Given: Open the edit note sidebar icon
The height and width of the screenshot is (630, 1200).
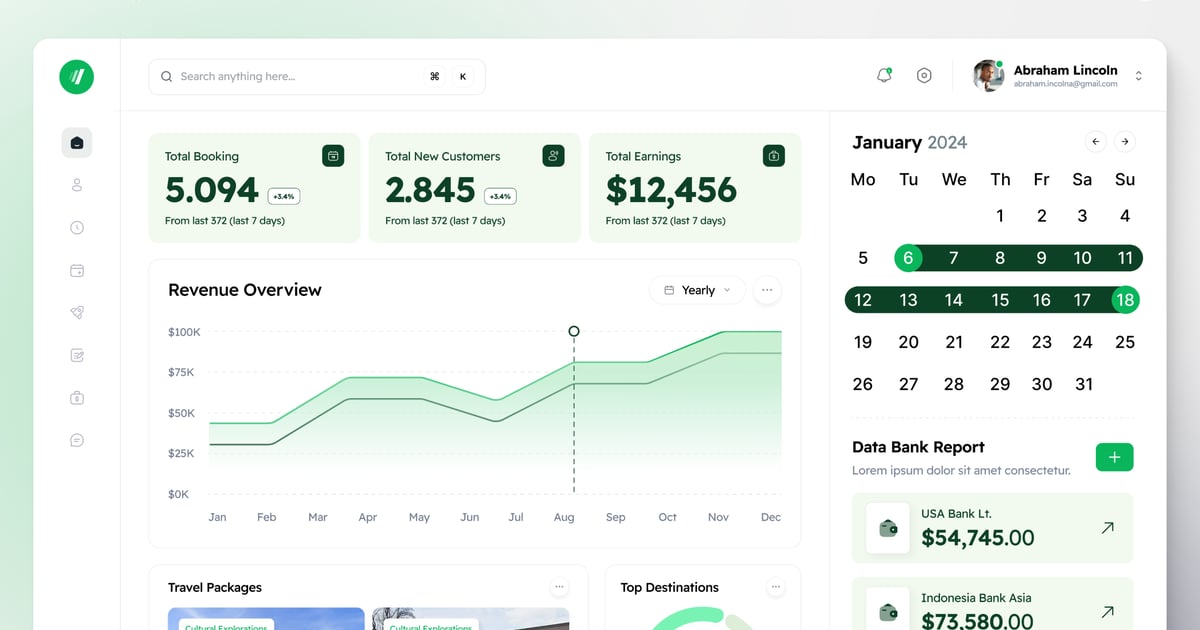Looking at the screenshot, I should click(x=77, y=355).
